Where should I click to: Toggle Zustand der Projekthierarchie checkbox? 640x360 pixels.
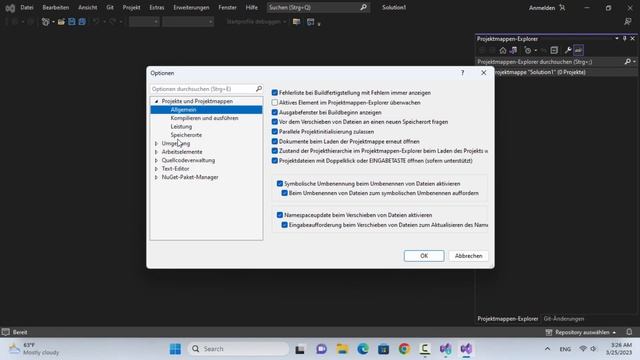(x=275, y=151)
